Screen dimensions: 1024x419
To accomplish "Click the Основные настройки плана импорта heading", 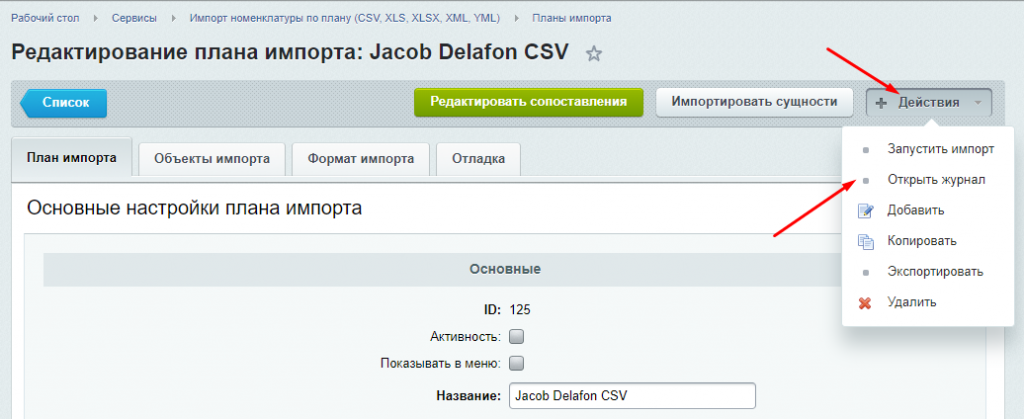I will 195,209.
